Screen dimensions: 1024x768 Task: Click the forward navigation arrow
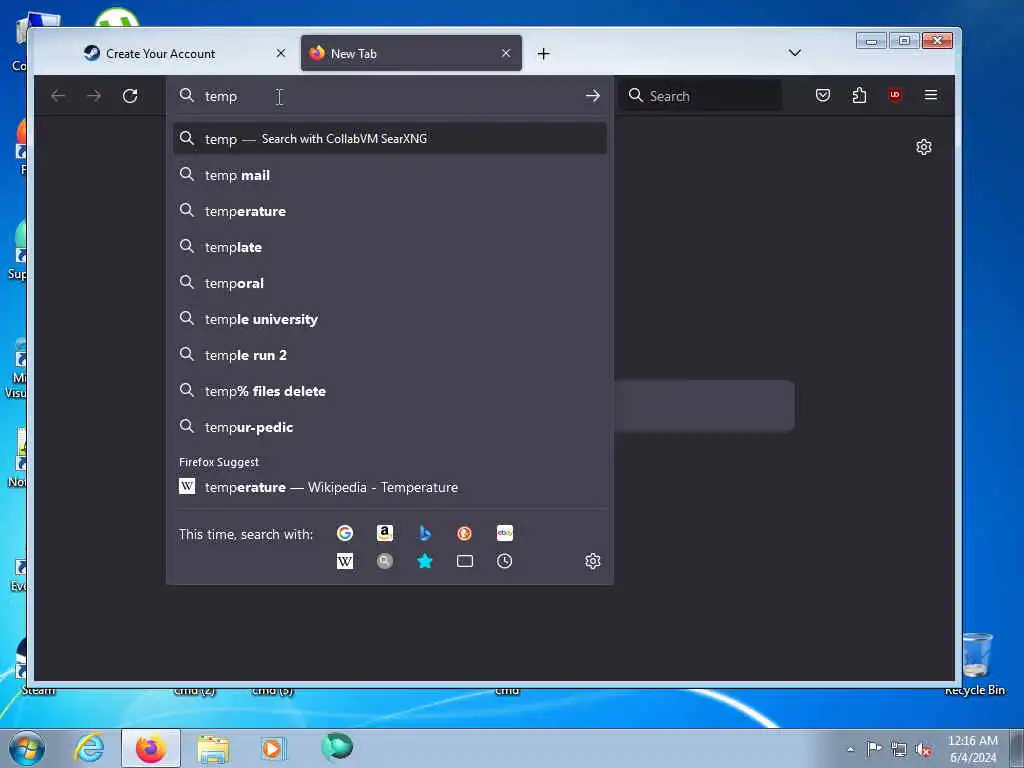(x=94, y=96)
